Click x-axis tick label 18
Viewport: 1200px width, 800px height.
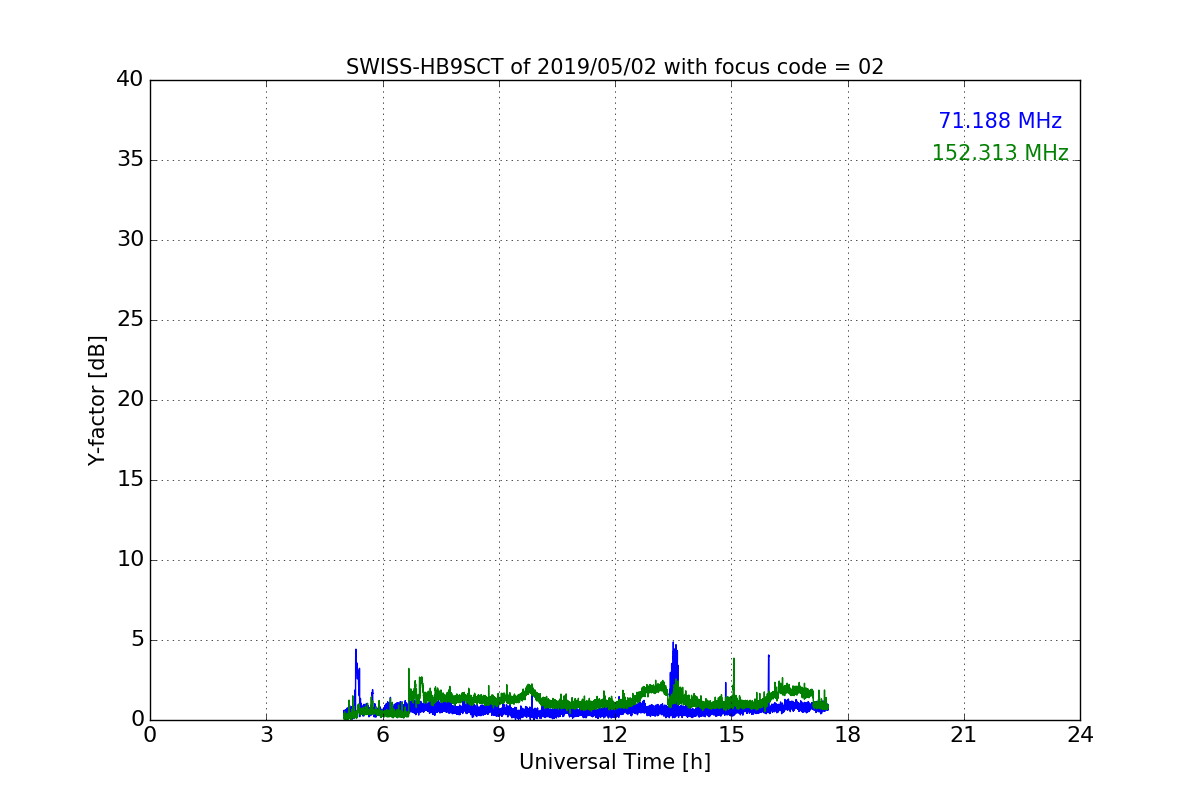coord(848,735)
